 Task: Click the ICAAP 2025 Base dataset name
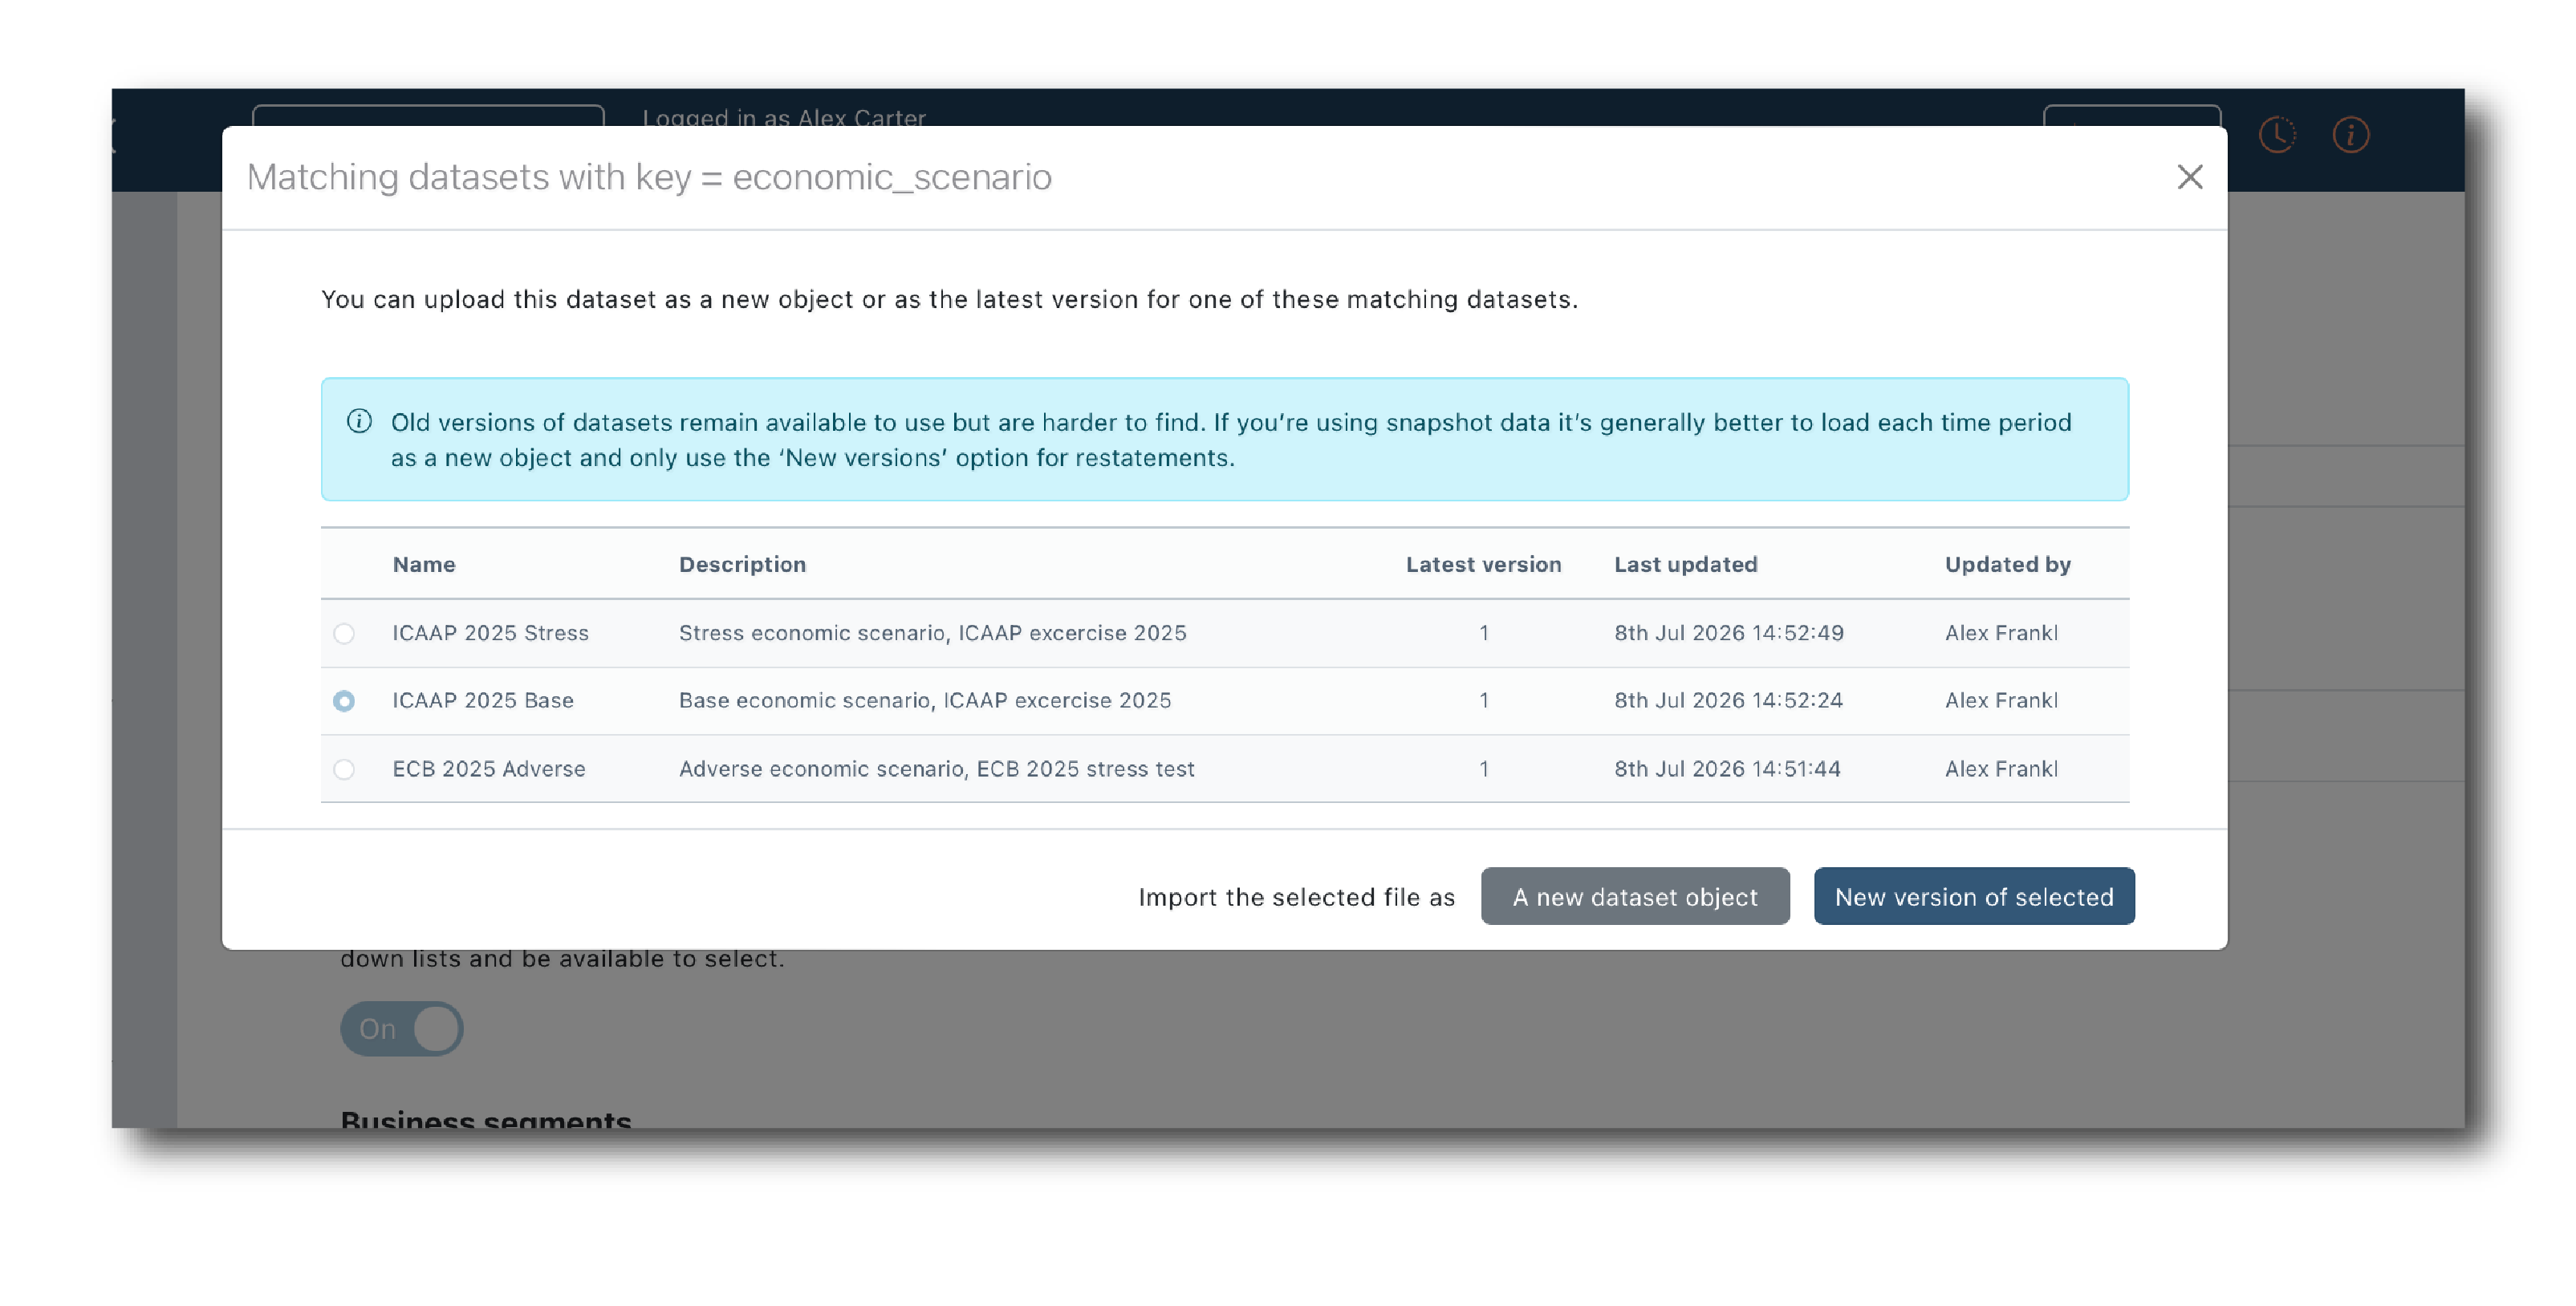pos(483,701)
